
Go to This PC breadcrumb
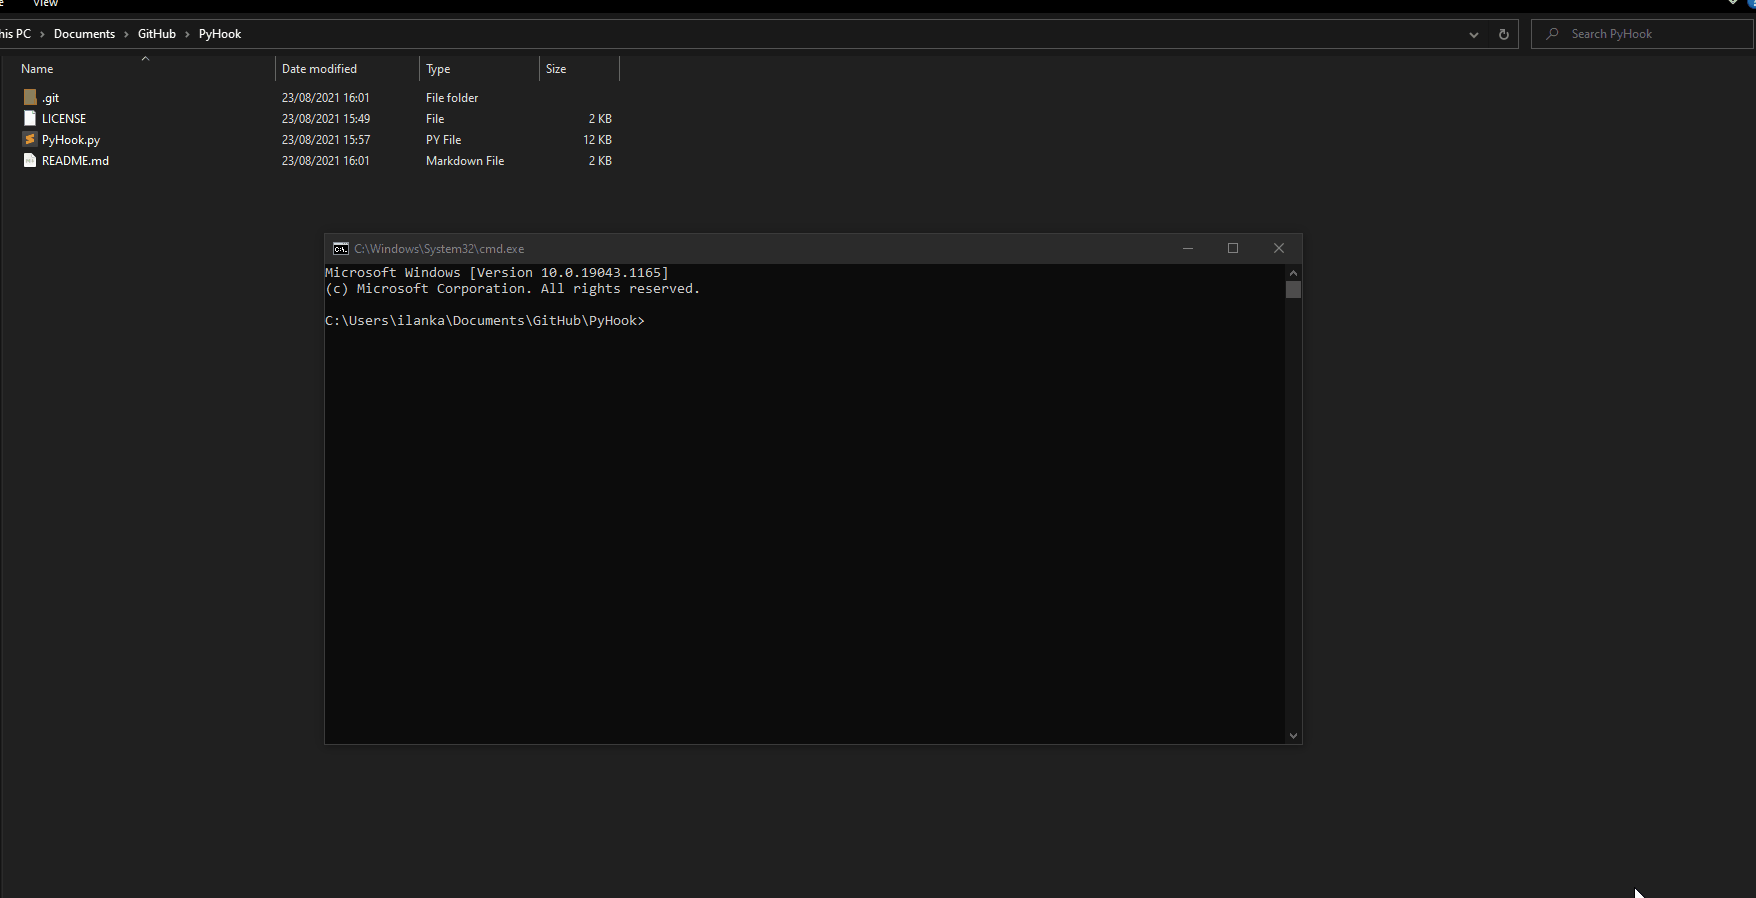coord(16,34)
